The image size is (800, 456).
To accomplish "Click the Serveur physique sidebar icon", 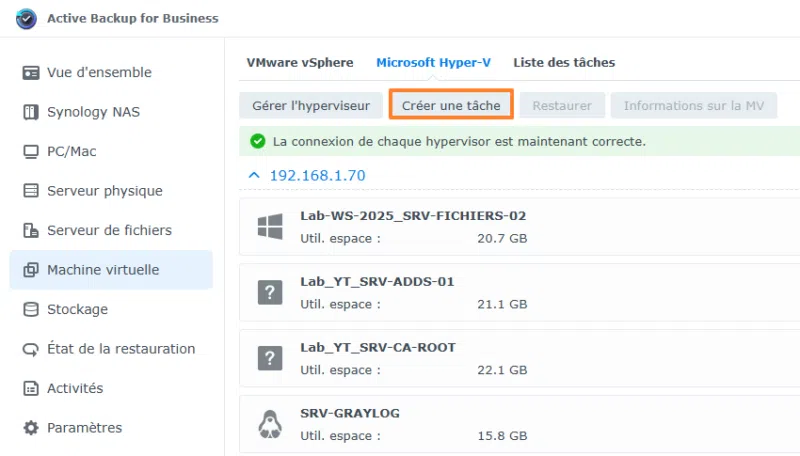I will pyautogui.click(x=30, y=191).
